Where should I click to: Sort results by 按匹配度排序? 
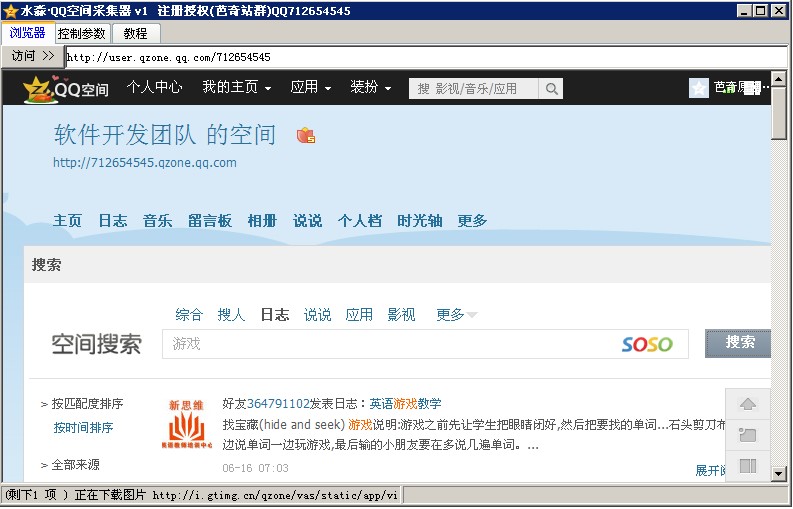pos(87,404)
